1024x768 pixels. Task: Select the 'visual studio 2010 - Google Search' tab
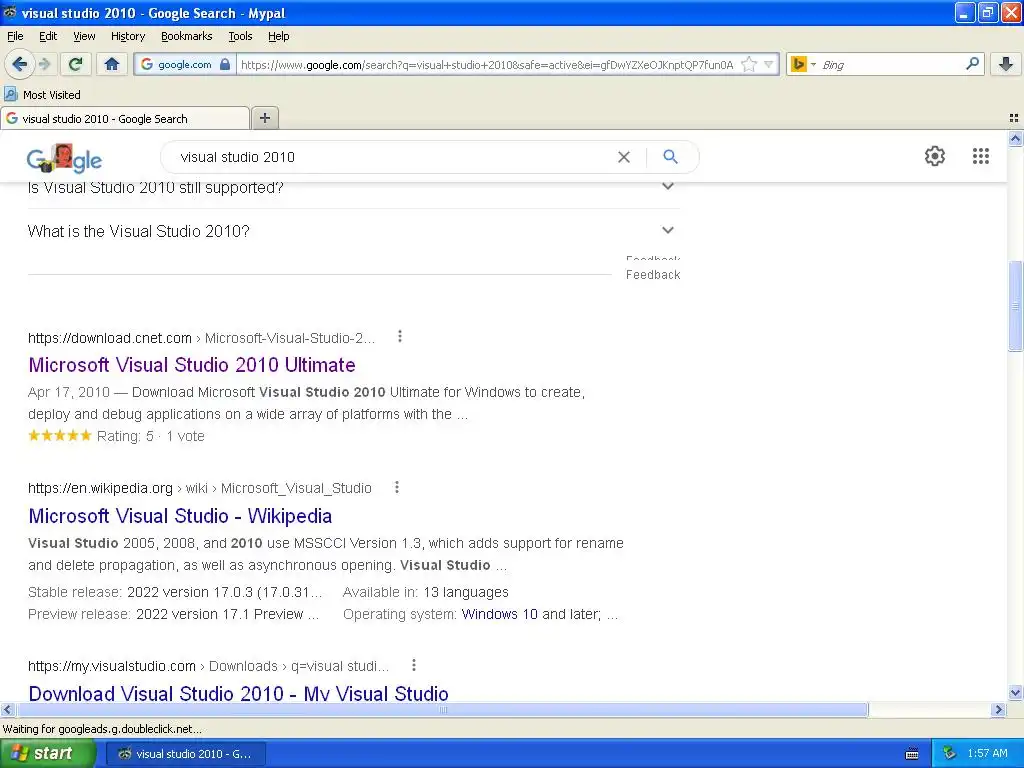coord(125,118)
